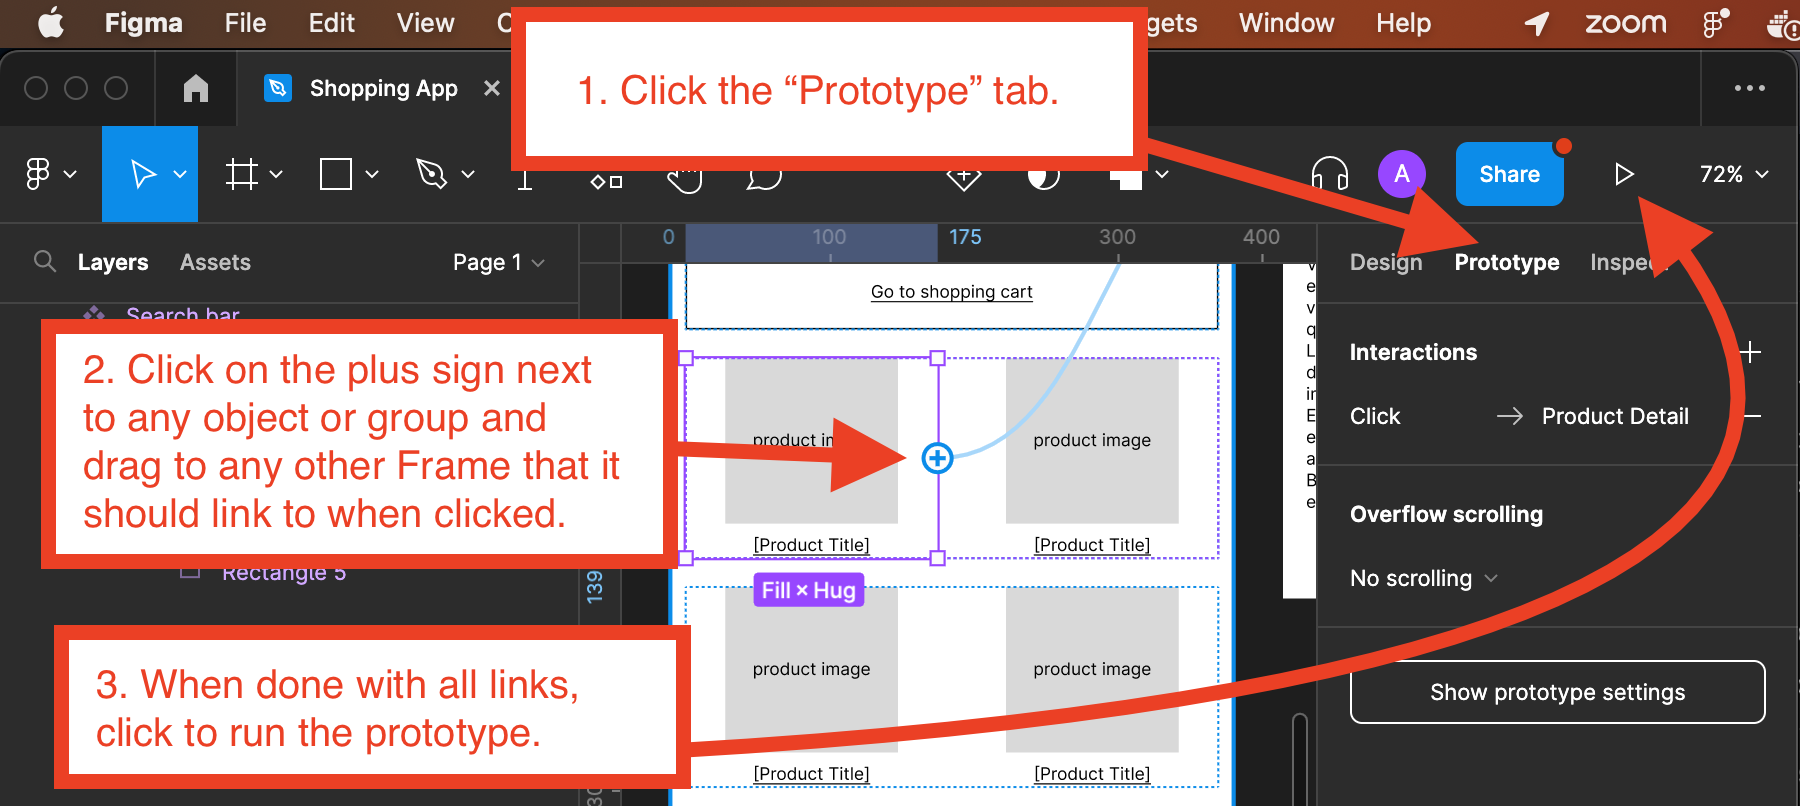Open the Window menu

(1286, 23)
